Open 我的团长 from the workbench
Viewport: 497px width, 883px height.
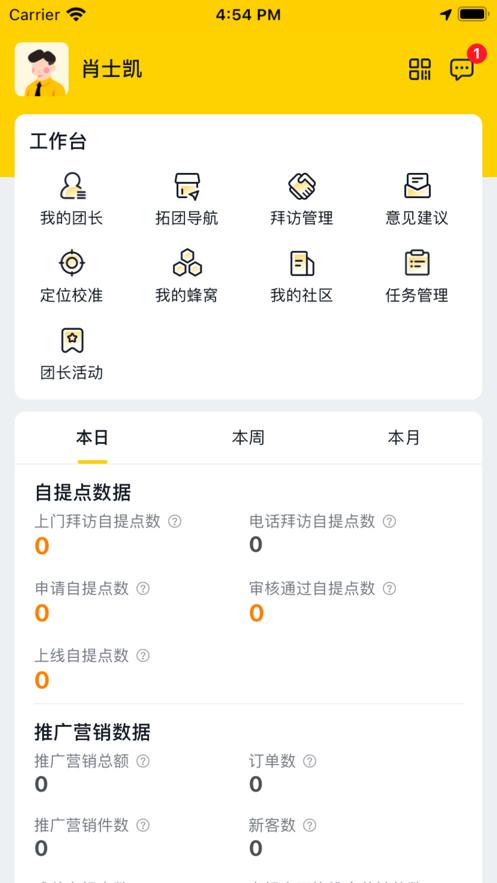pyautogui.click(x=71, y=199)
